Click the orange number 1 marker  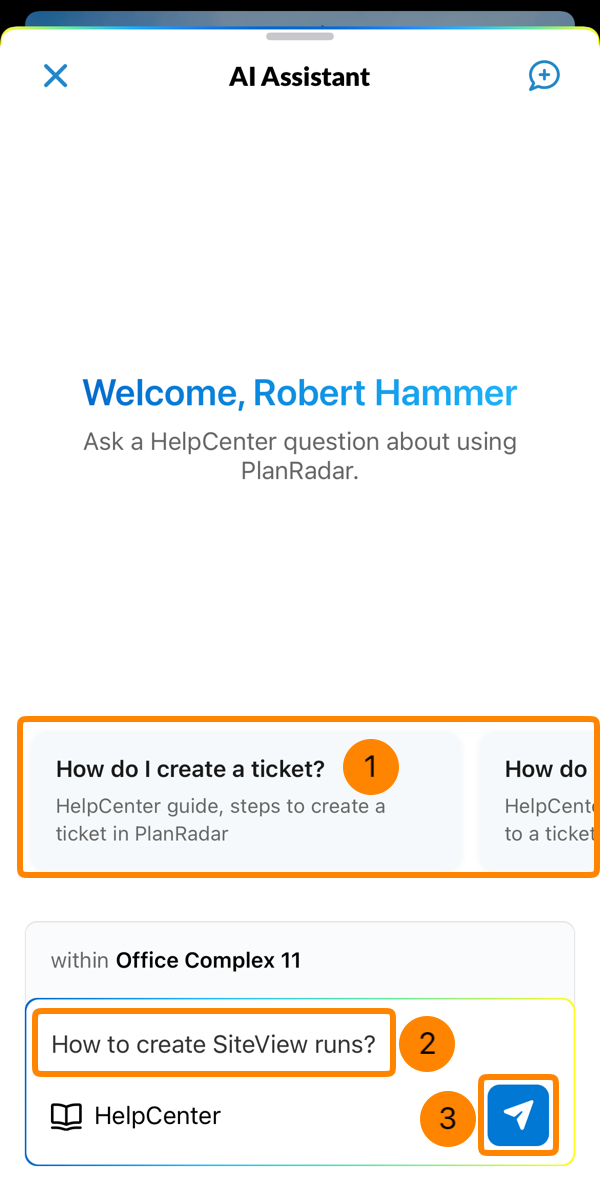(371, 768)
